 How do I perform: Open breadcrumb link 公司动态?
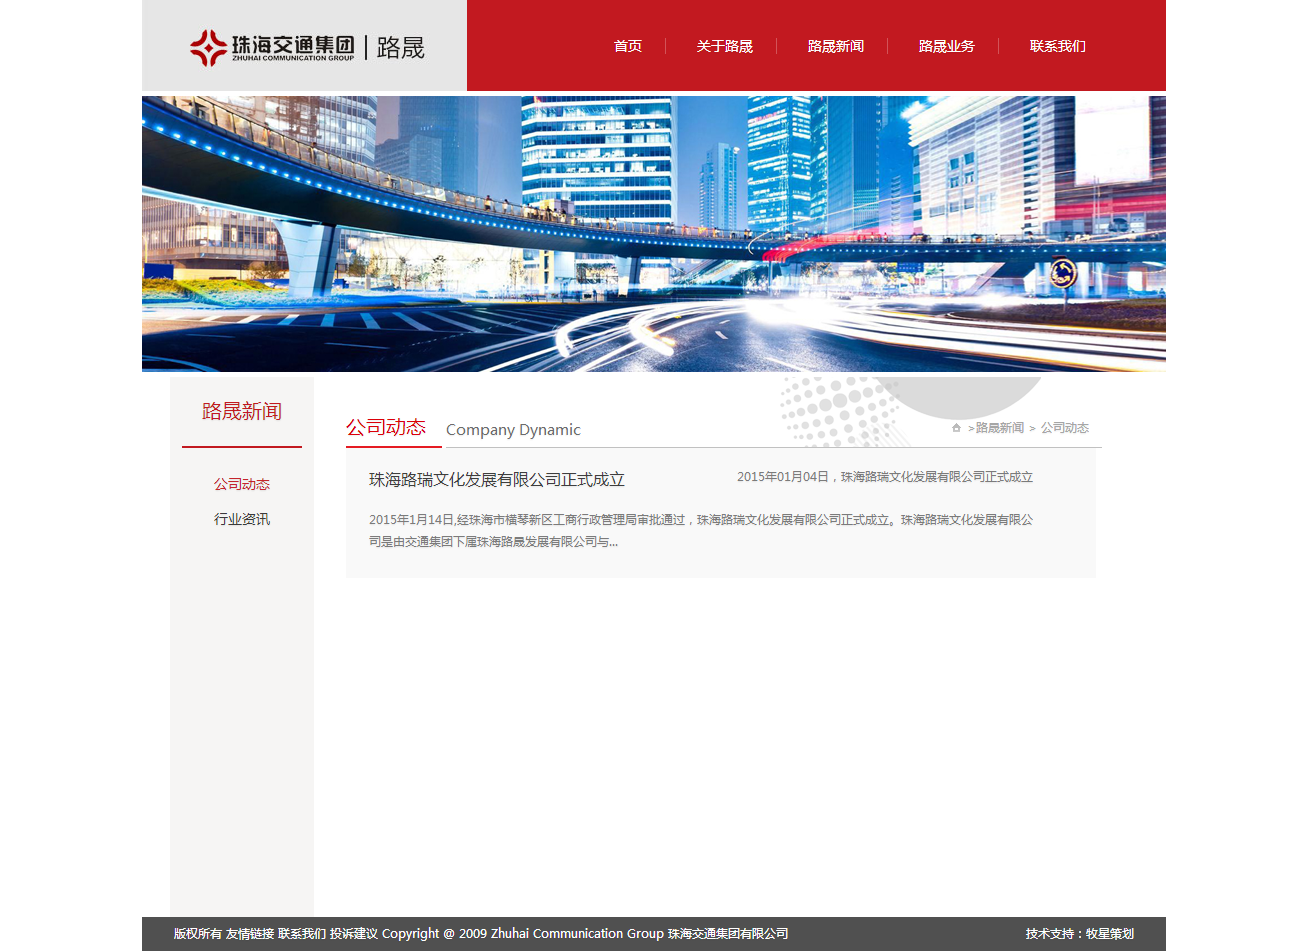point(1065,427)
